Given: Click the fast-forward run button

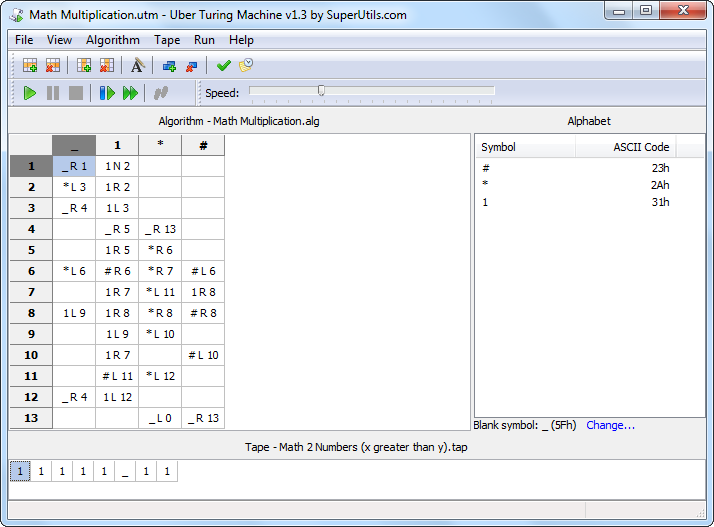Looking at the screenshot, I should pos(130,93).
